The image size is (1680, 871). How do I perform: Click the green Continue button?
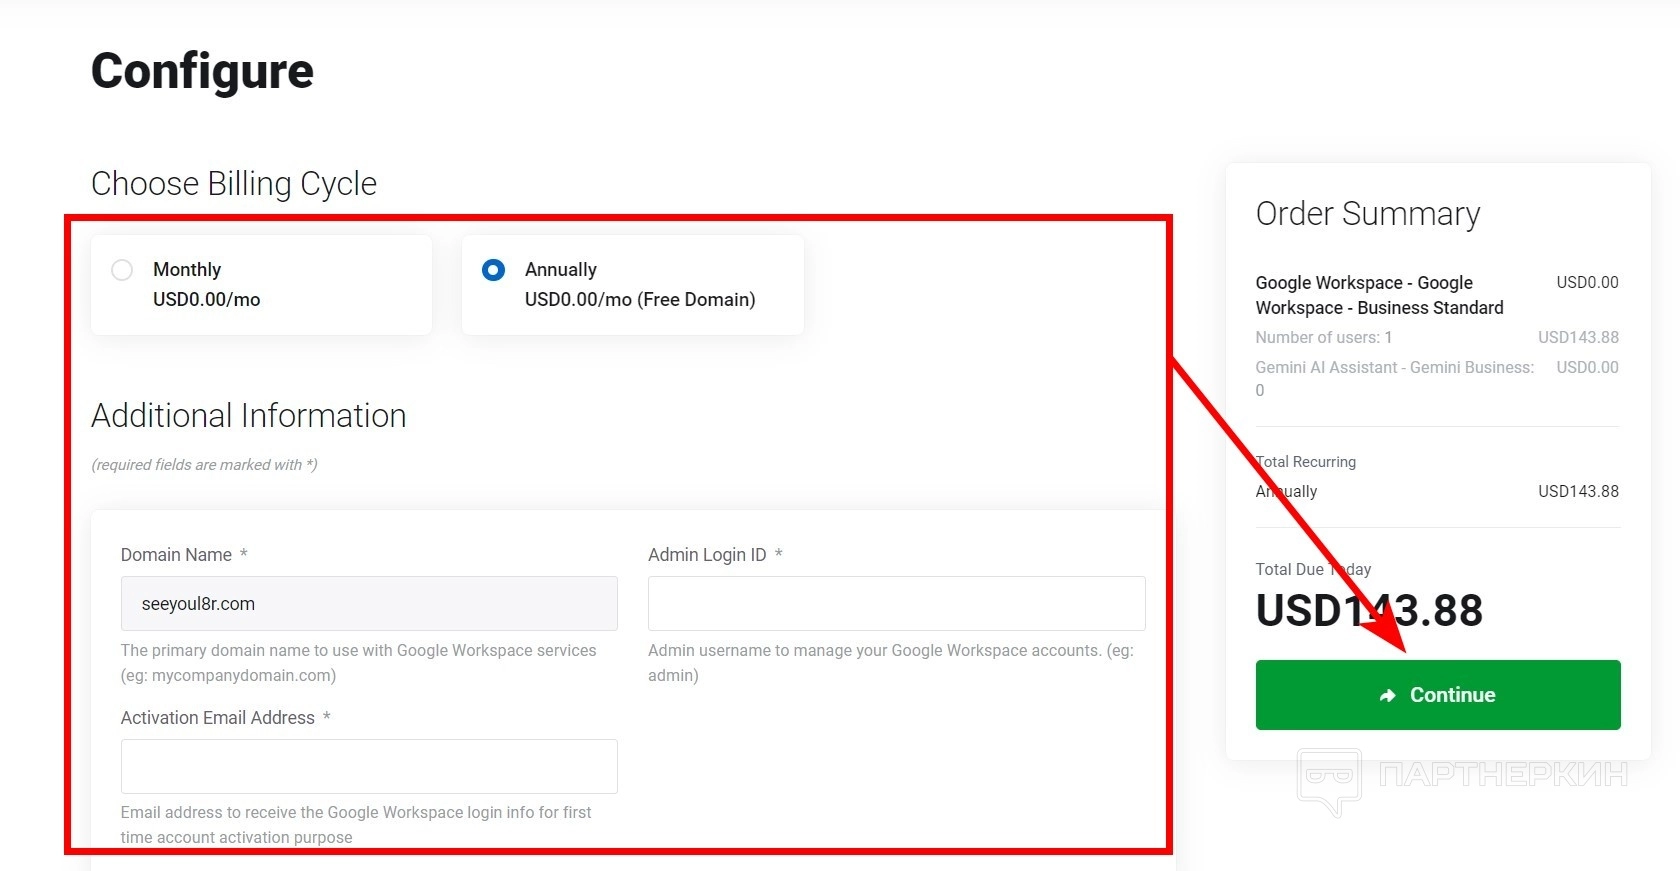1438,695
